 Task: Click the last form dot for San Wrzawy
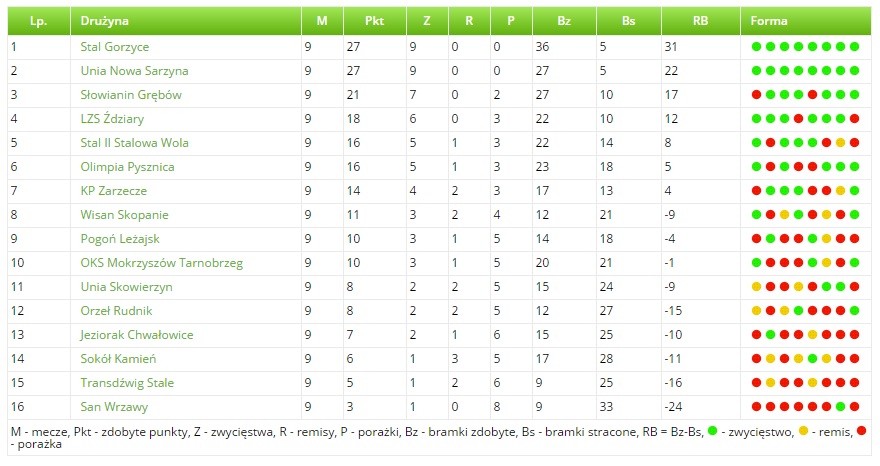855,406
